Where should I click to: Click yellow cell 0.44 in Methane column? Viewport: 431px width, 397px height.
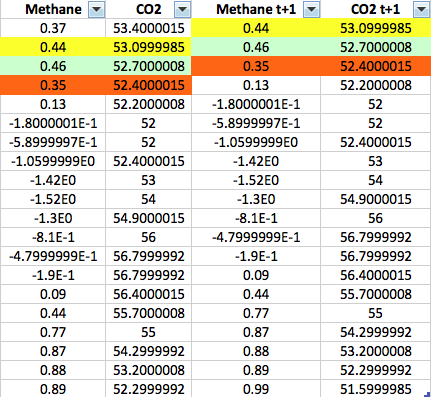click(x=53, y=47)
